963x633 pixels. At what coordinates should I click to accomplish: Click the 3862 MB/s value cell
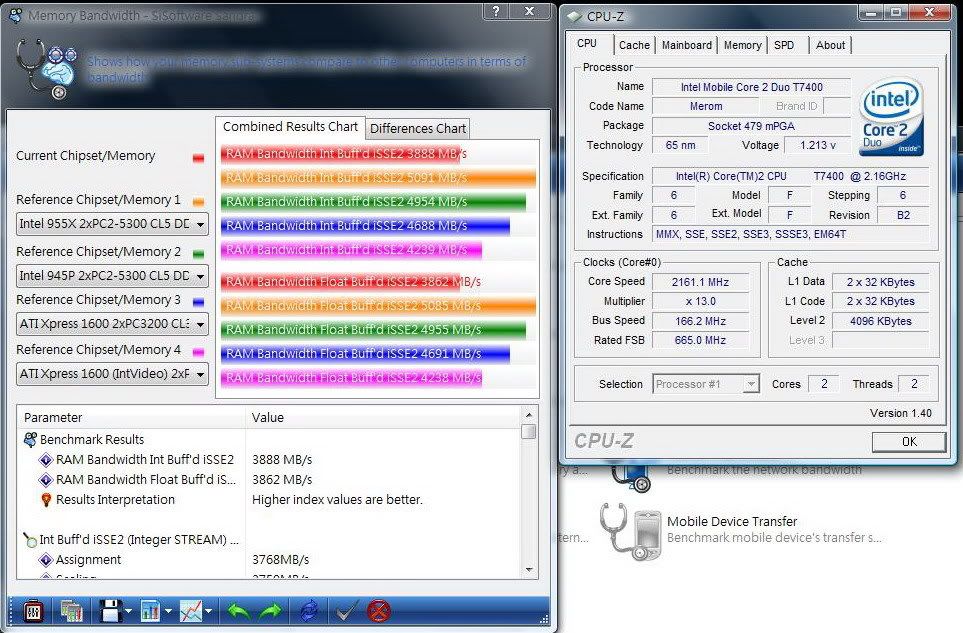tap(282, 480)
